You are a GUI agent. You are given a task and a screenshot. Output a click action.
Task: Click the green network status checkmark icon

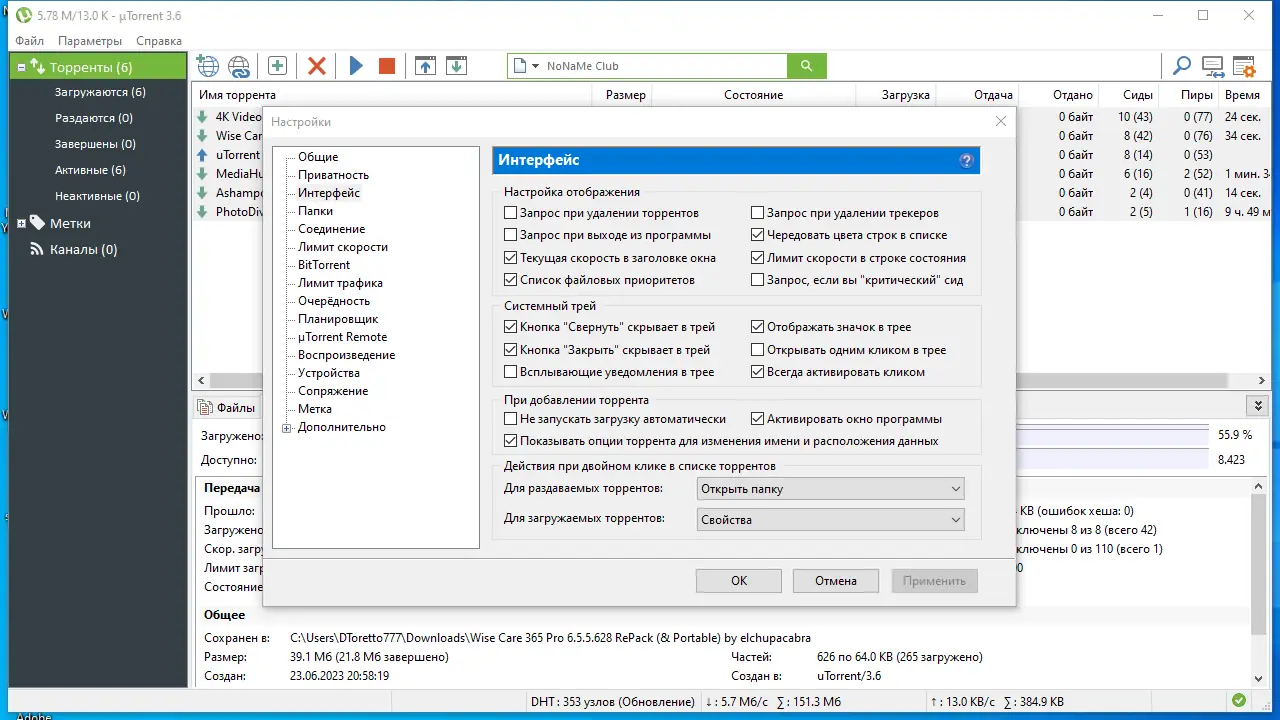coord(1239,701)
